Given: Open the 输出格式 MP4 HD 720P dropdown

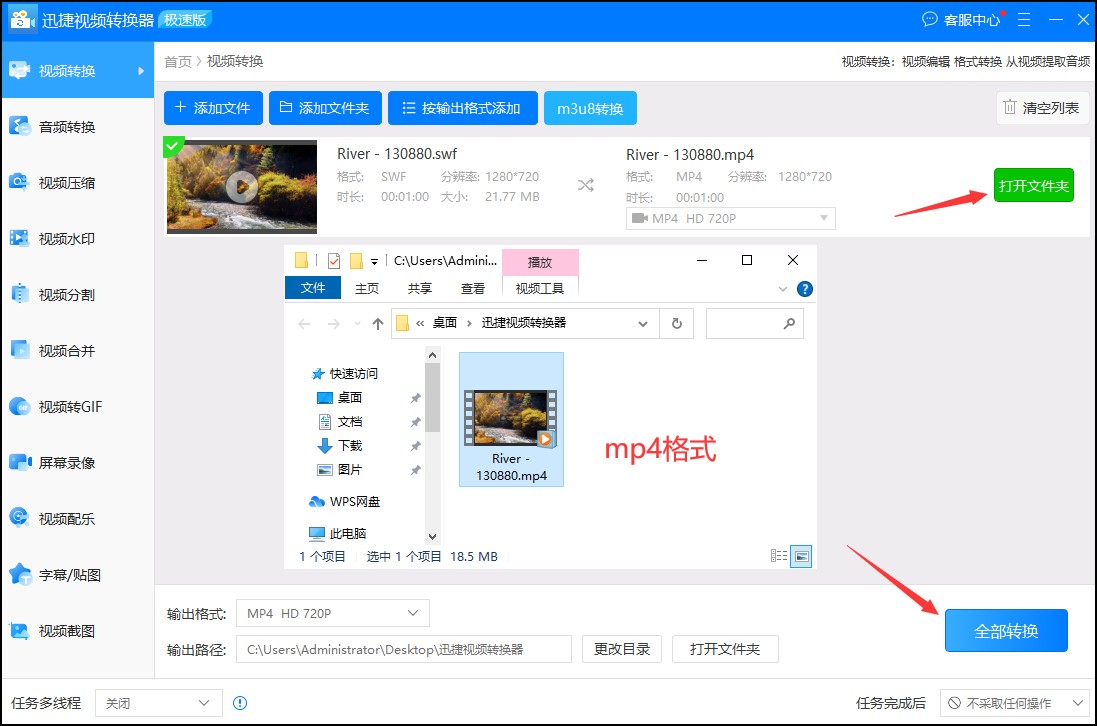Looking at the screenshot, I should click(x=332, y=613).
